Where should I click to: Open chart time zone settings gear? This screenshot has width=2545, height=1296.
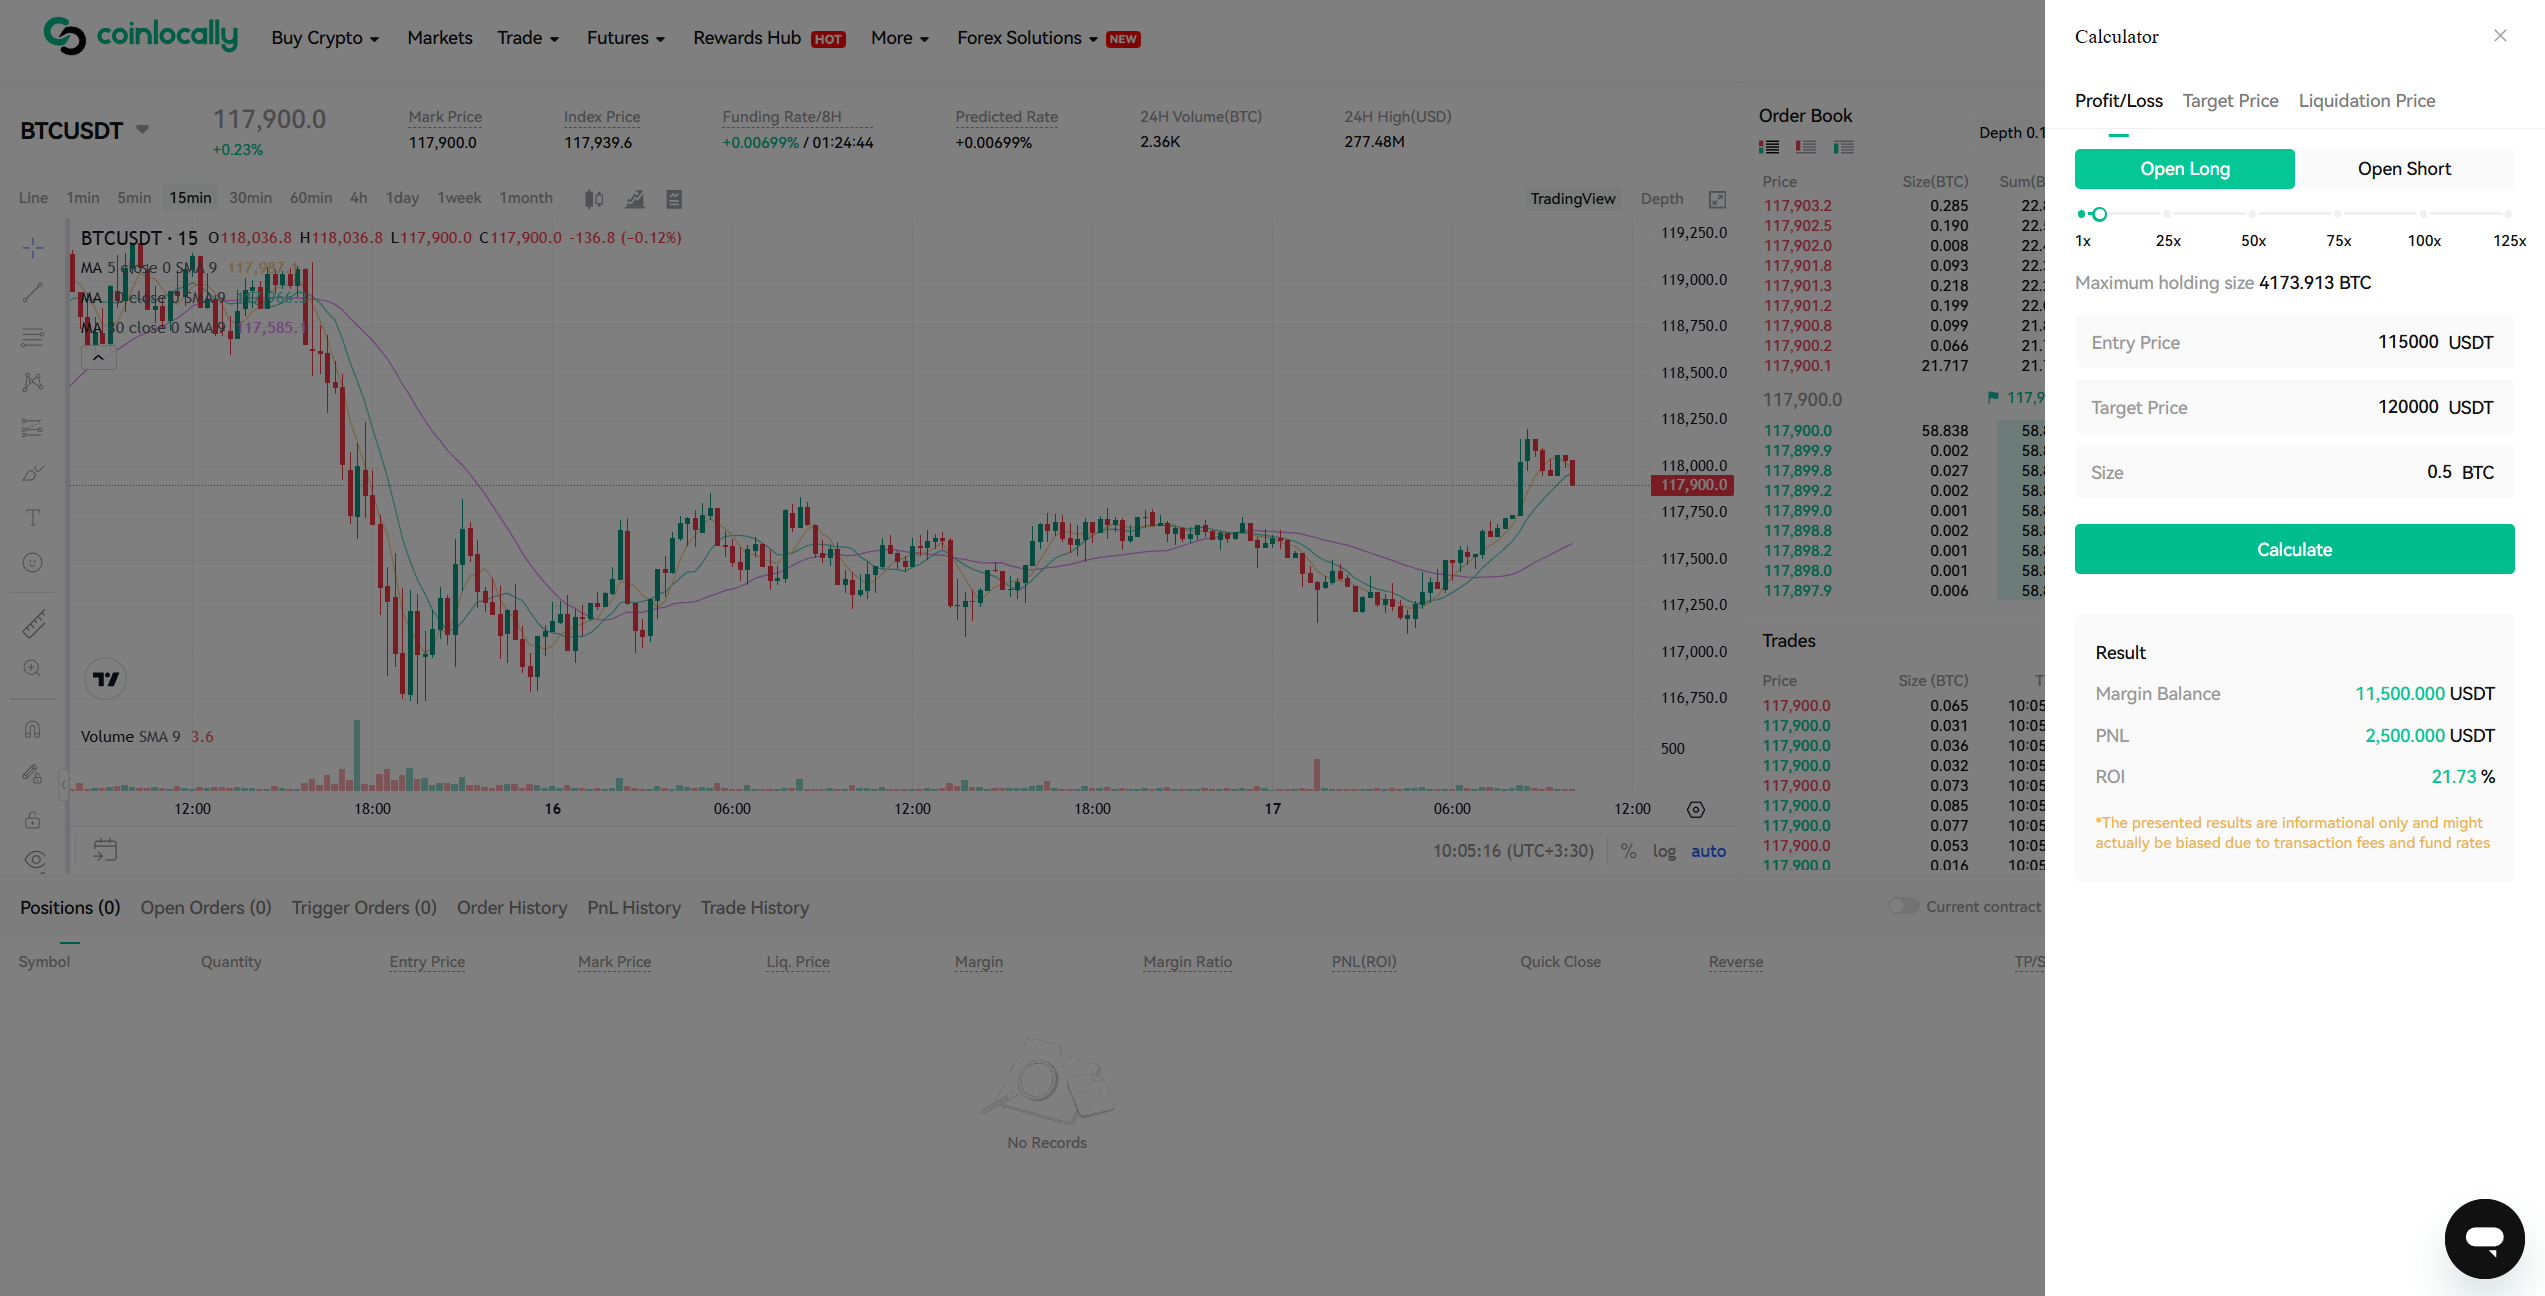click(1696, 810)
